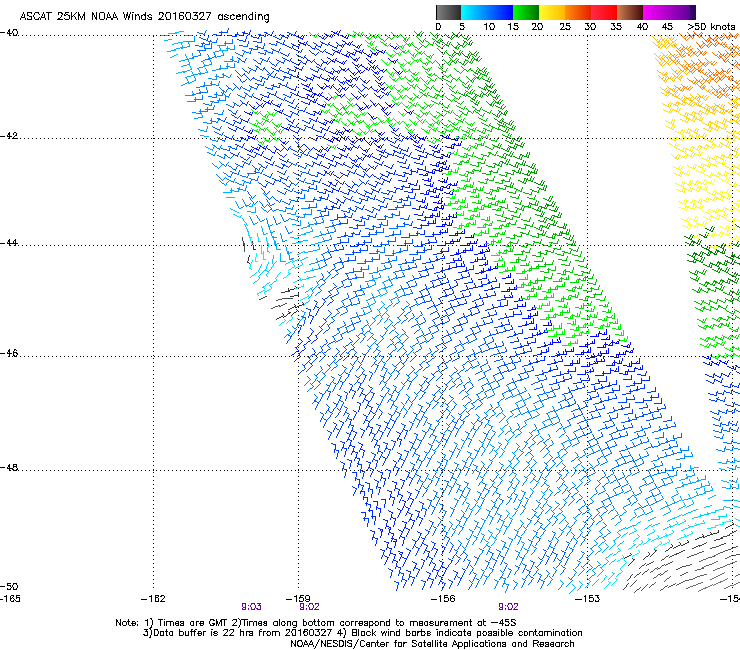Click the longitude label '-162'
The height and width of the screenshot is (650, 740).
[x=153, y=599]
